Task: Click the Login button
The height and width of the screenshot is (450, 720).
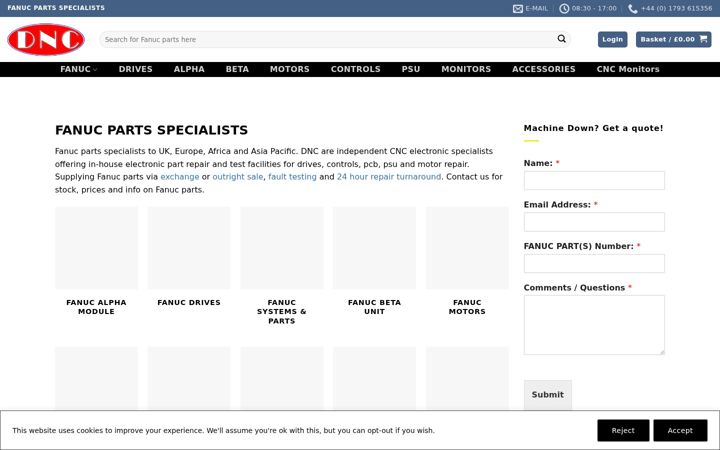Action: 613,39
